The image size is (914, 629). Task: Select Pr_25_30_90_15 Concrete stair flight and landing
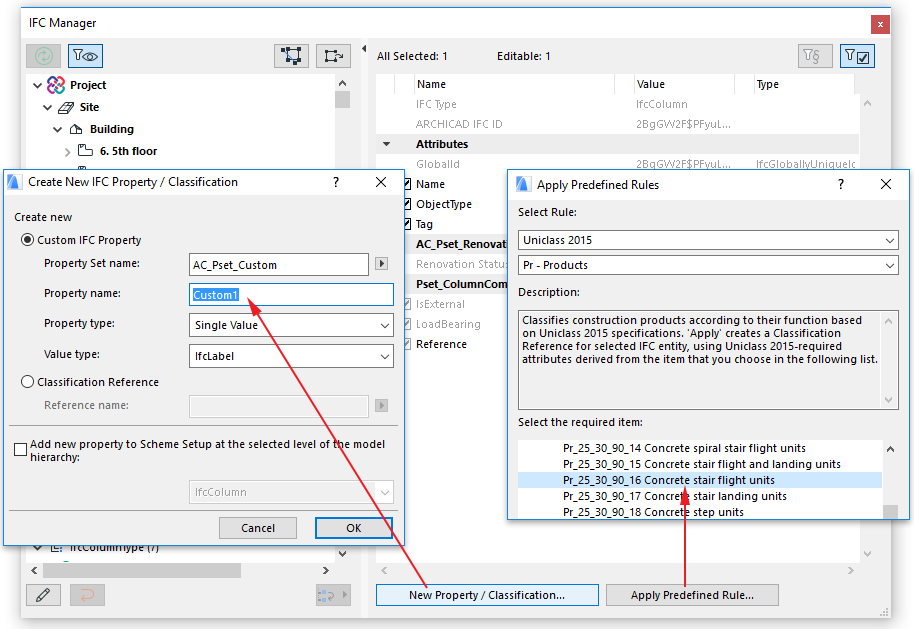click(x=702, y=464)
